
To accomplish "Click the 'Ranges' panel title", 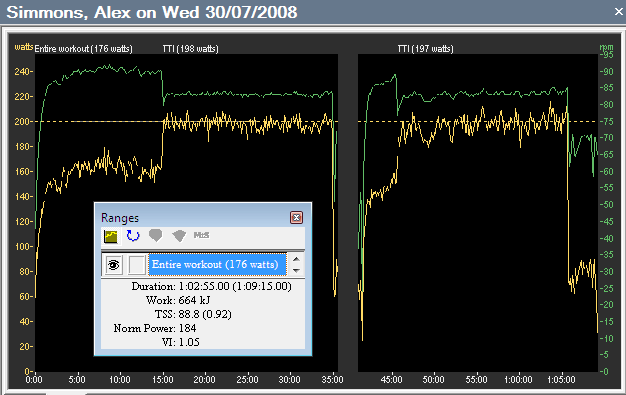I will point(120,218).
